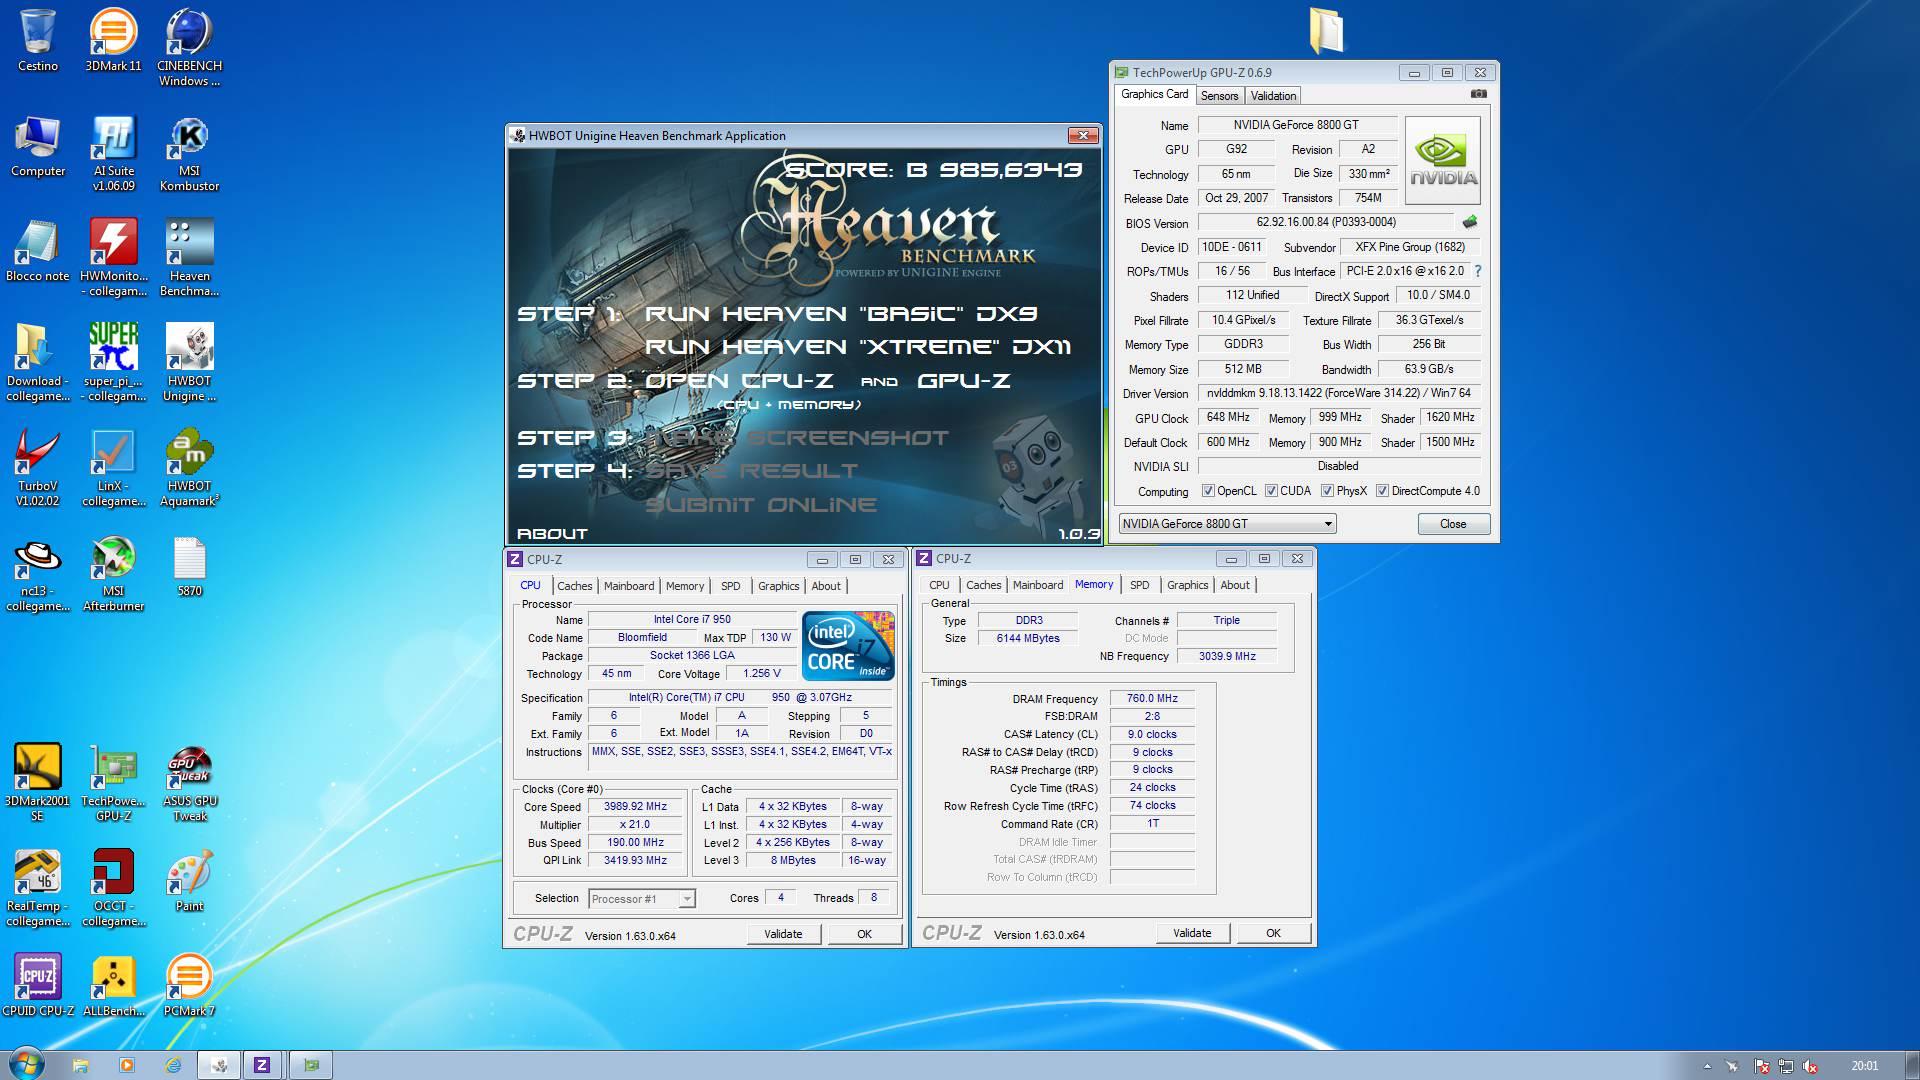Viewport: 1920px width, 1080px height.
Task: Open Windows Explorer from taskbar
Action: point(80,1065)
